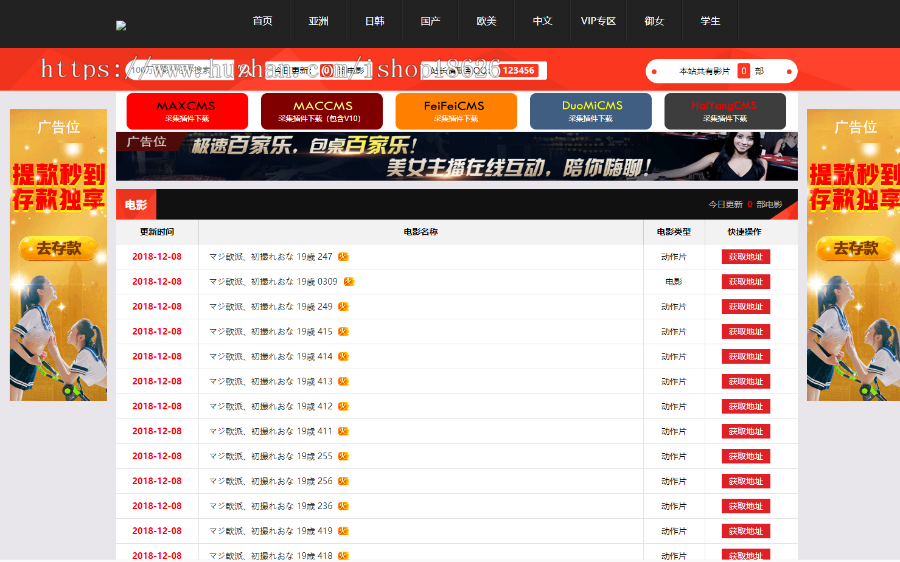Click the orange badge icon beside title 412
This screenshot has height=562, width=900.
click(343, 406)
